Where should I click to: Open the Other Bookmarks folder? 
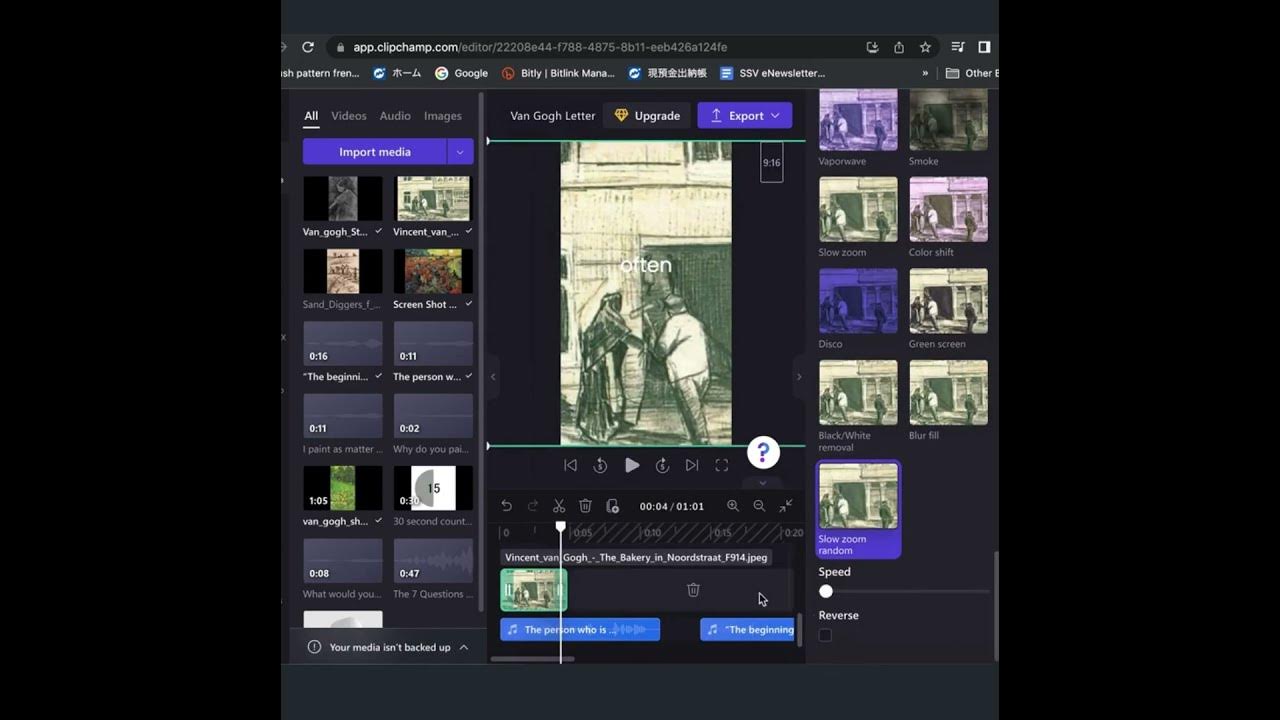(971, 73)
